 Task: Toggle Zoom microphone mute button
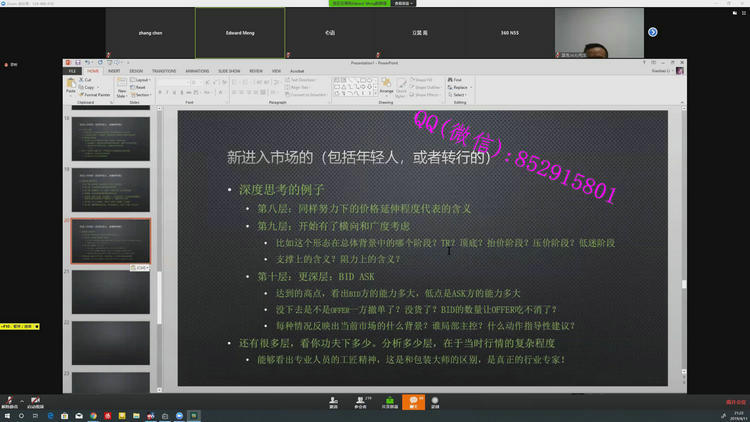10,401
